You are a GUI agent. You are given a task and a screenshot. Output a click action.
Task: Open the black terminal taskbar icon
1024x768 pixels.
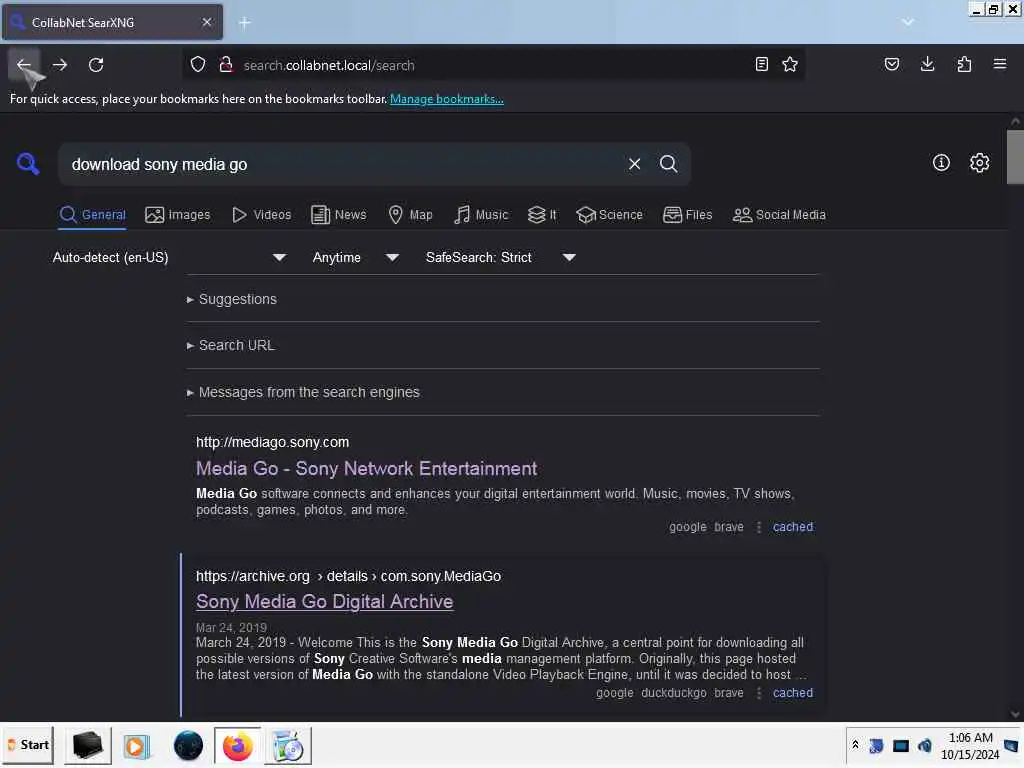pos(88,745)
